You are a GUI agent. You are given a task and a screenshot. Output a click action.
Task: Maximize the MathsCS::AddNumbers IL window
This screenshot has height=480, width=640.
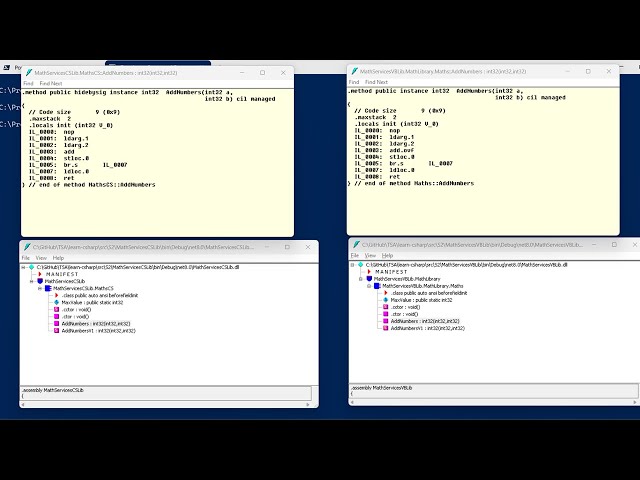(x=262, y=73)
